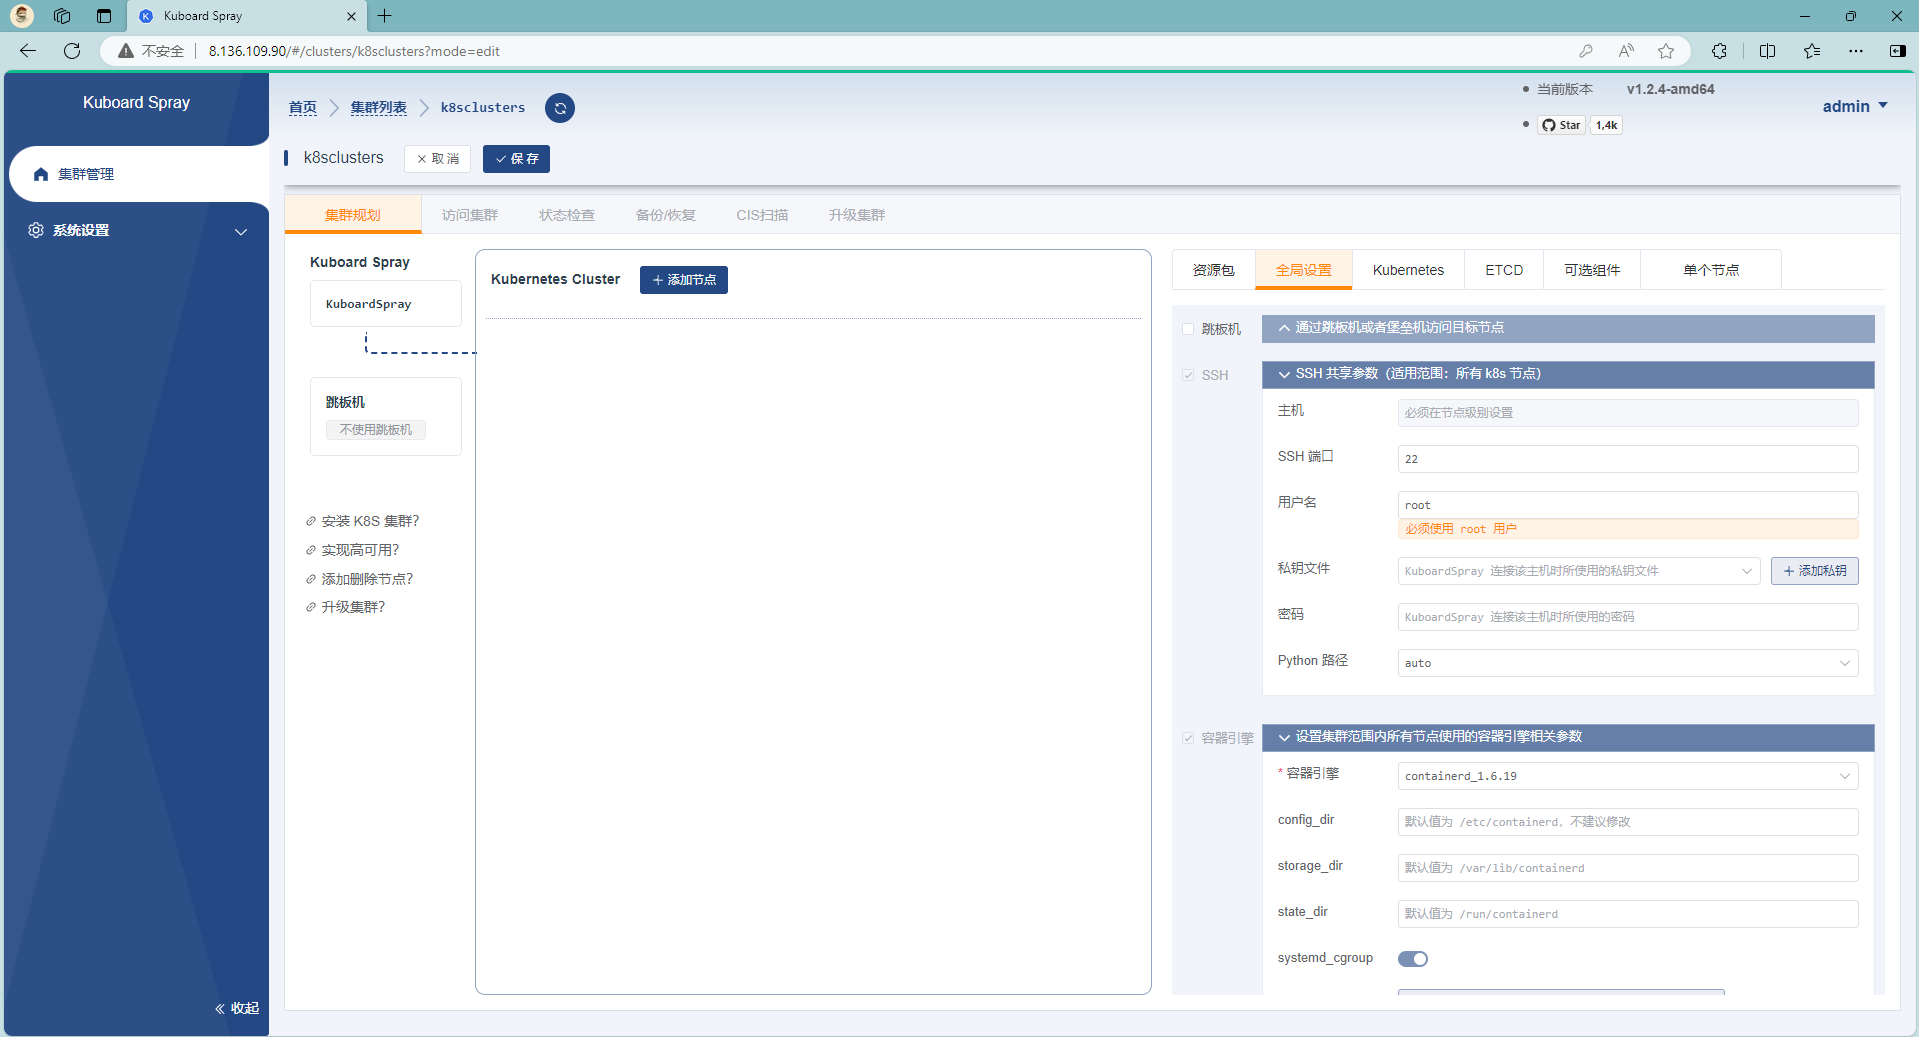This screenshot has width=1919, height=1037.
Task: Toggle the 容器引擎 checkbox
Action: (x=1188, y=738)
